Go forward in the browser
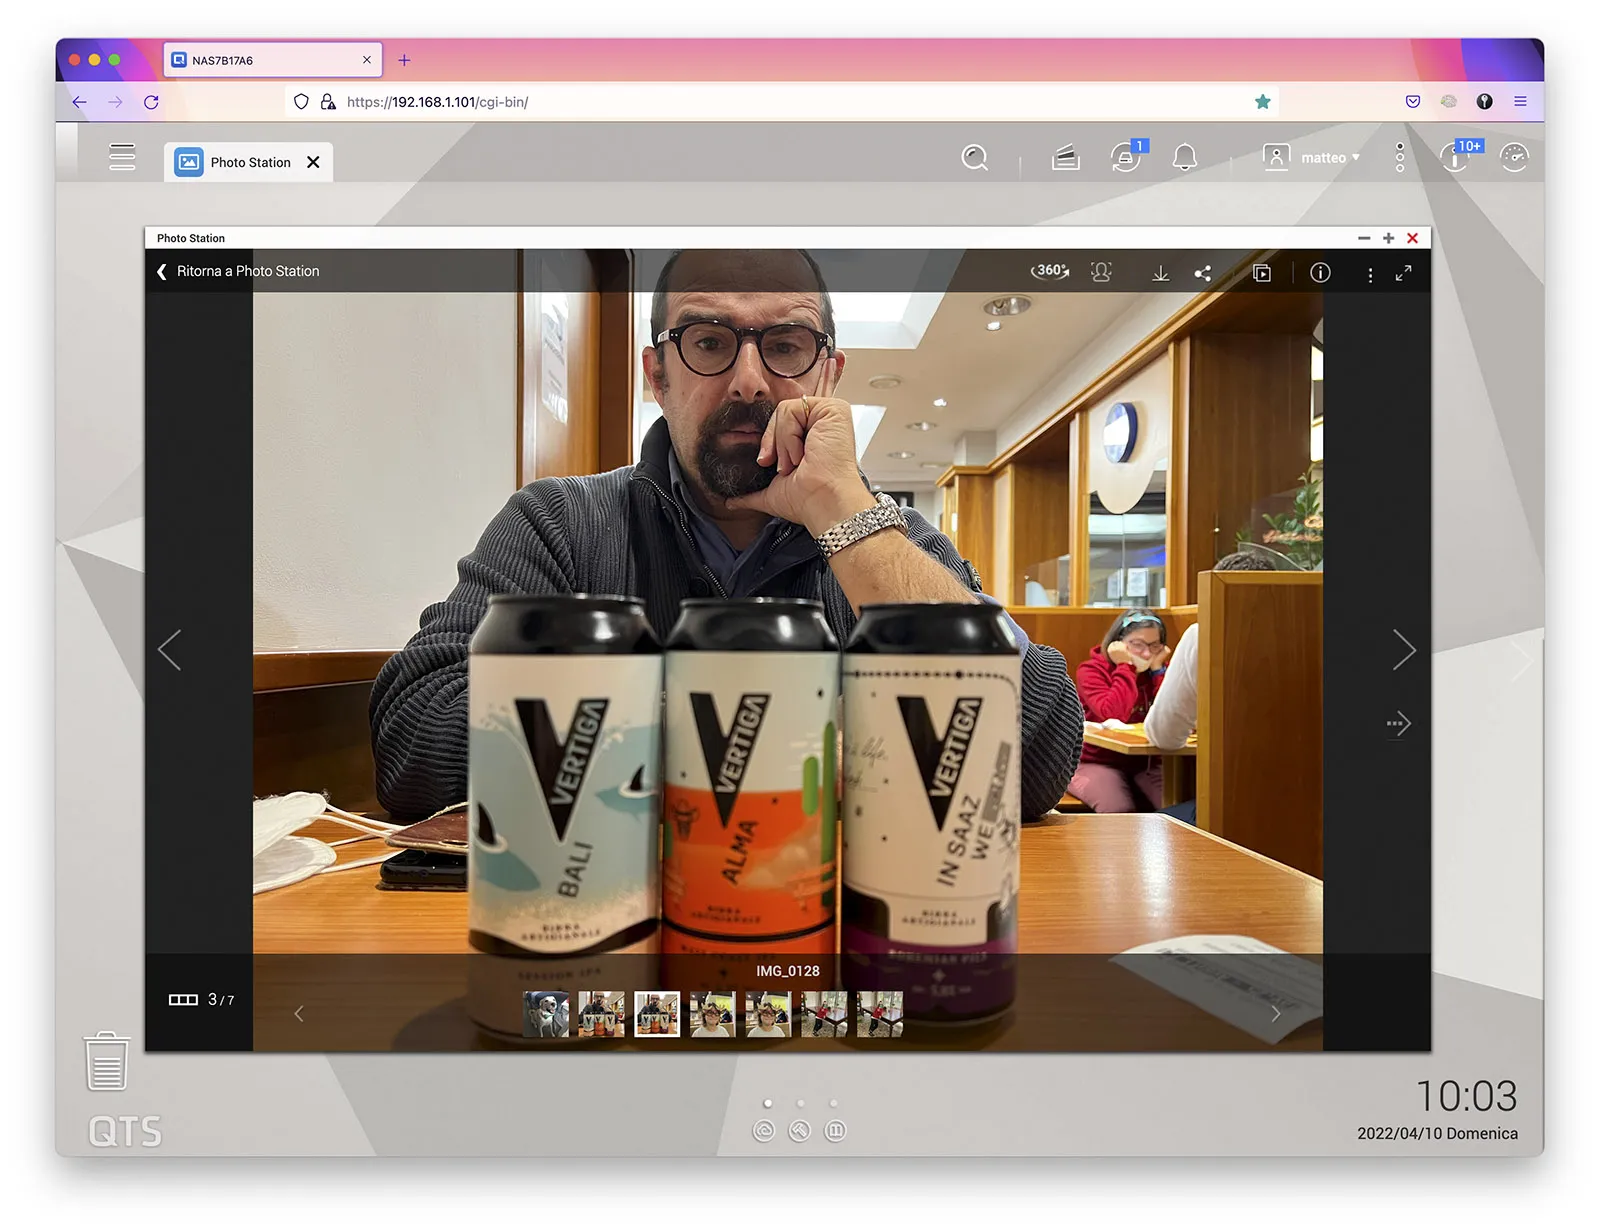This screenshot has width=1600, height=1230. click(x=115, y=102)
